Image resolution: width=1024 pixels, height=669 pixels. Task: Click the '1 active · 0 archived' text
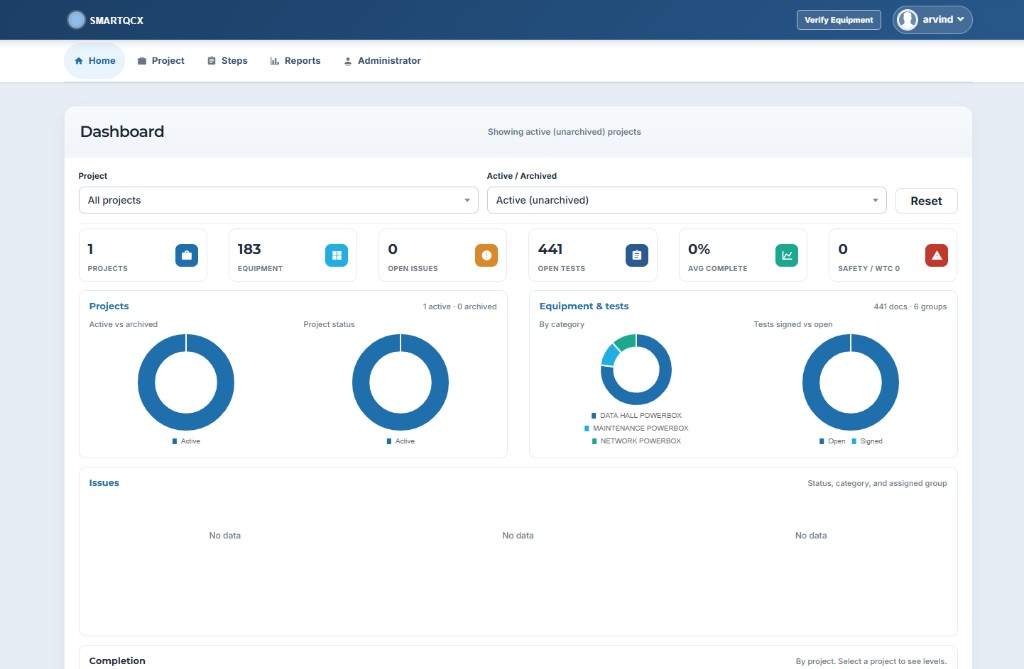tap(460, 306)
